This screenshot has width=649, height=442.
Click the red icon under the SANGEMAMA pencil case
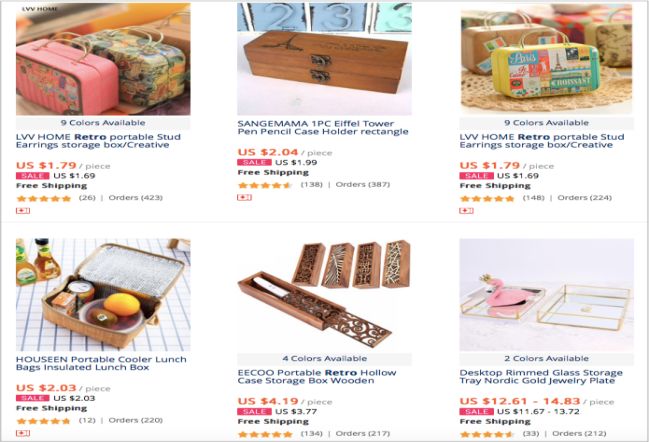[244, 197]
